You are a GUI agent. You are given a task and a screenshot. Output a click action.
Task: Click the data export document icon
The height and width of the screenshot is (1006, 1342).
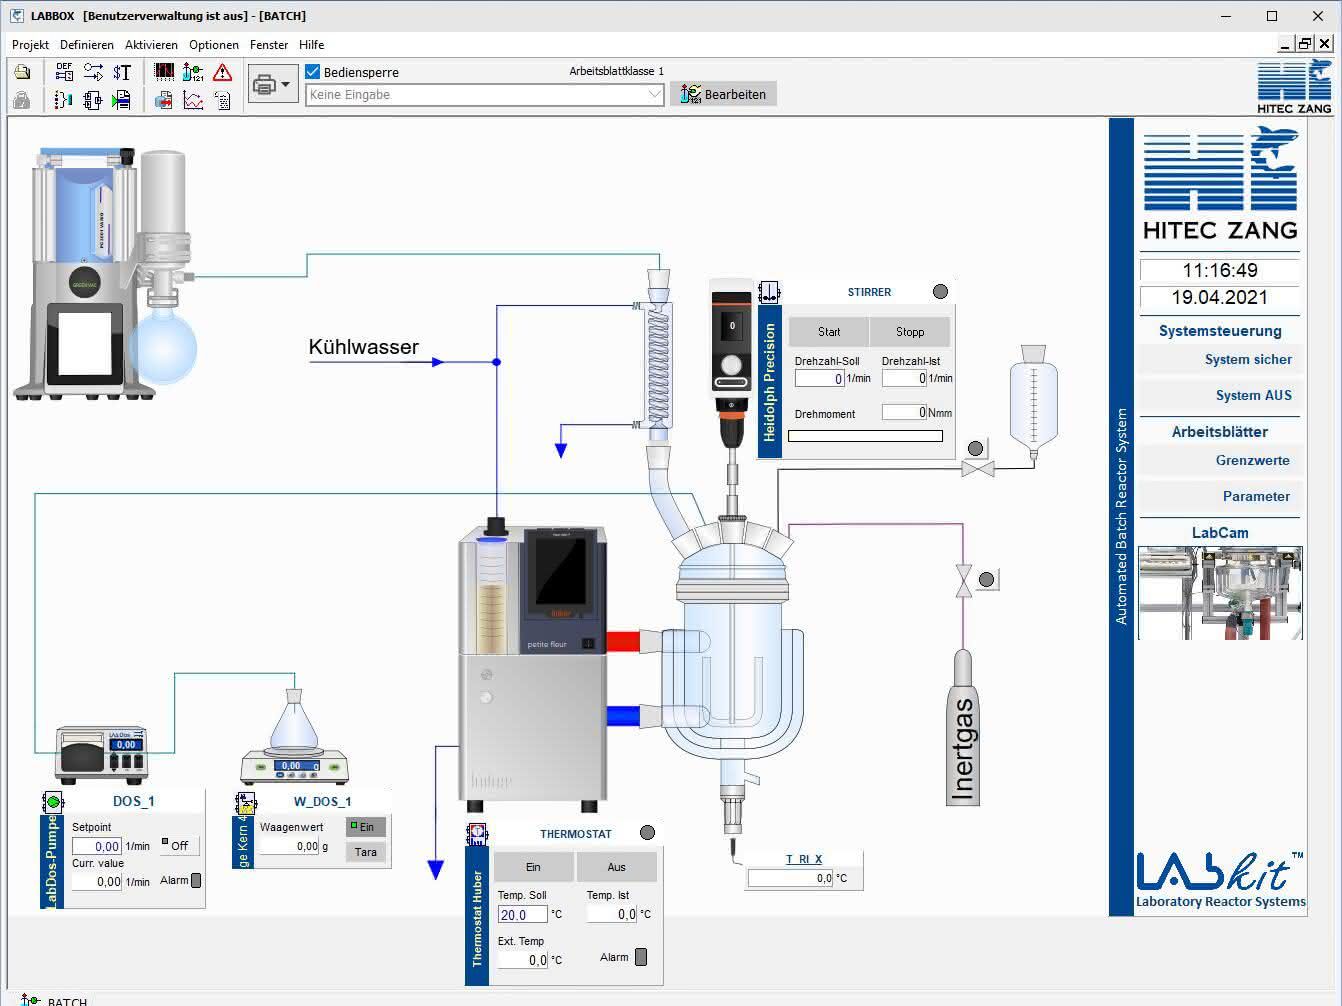(165, 100)
